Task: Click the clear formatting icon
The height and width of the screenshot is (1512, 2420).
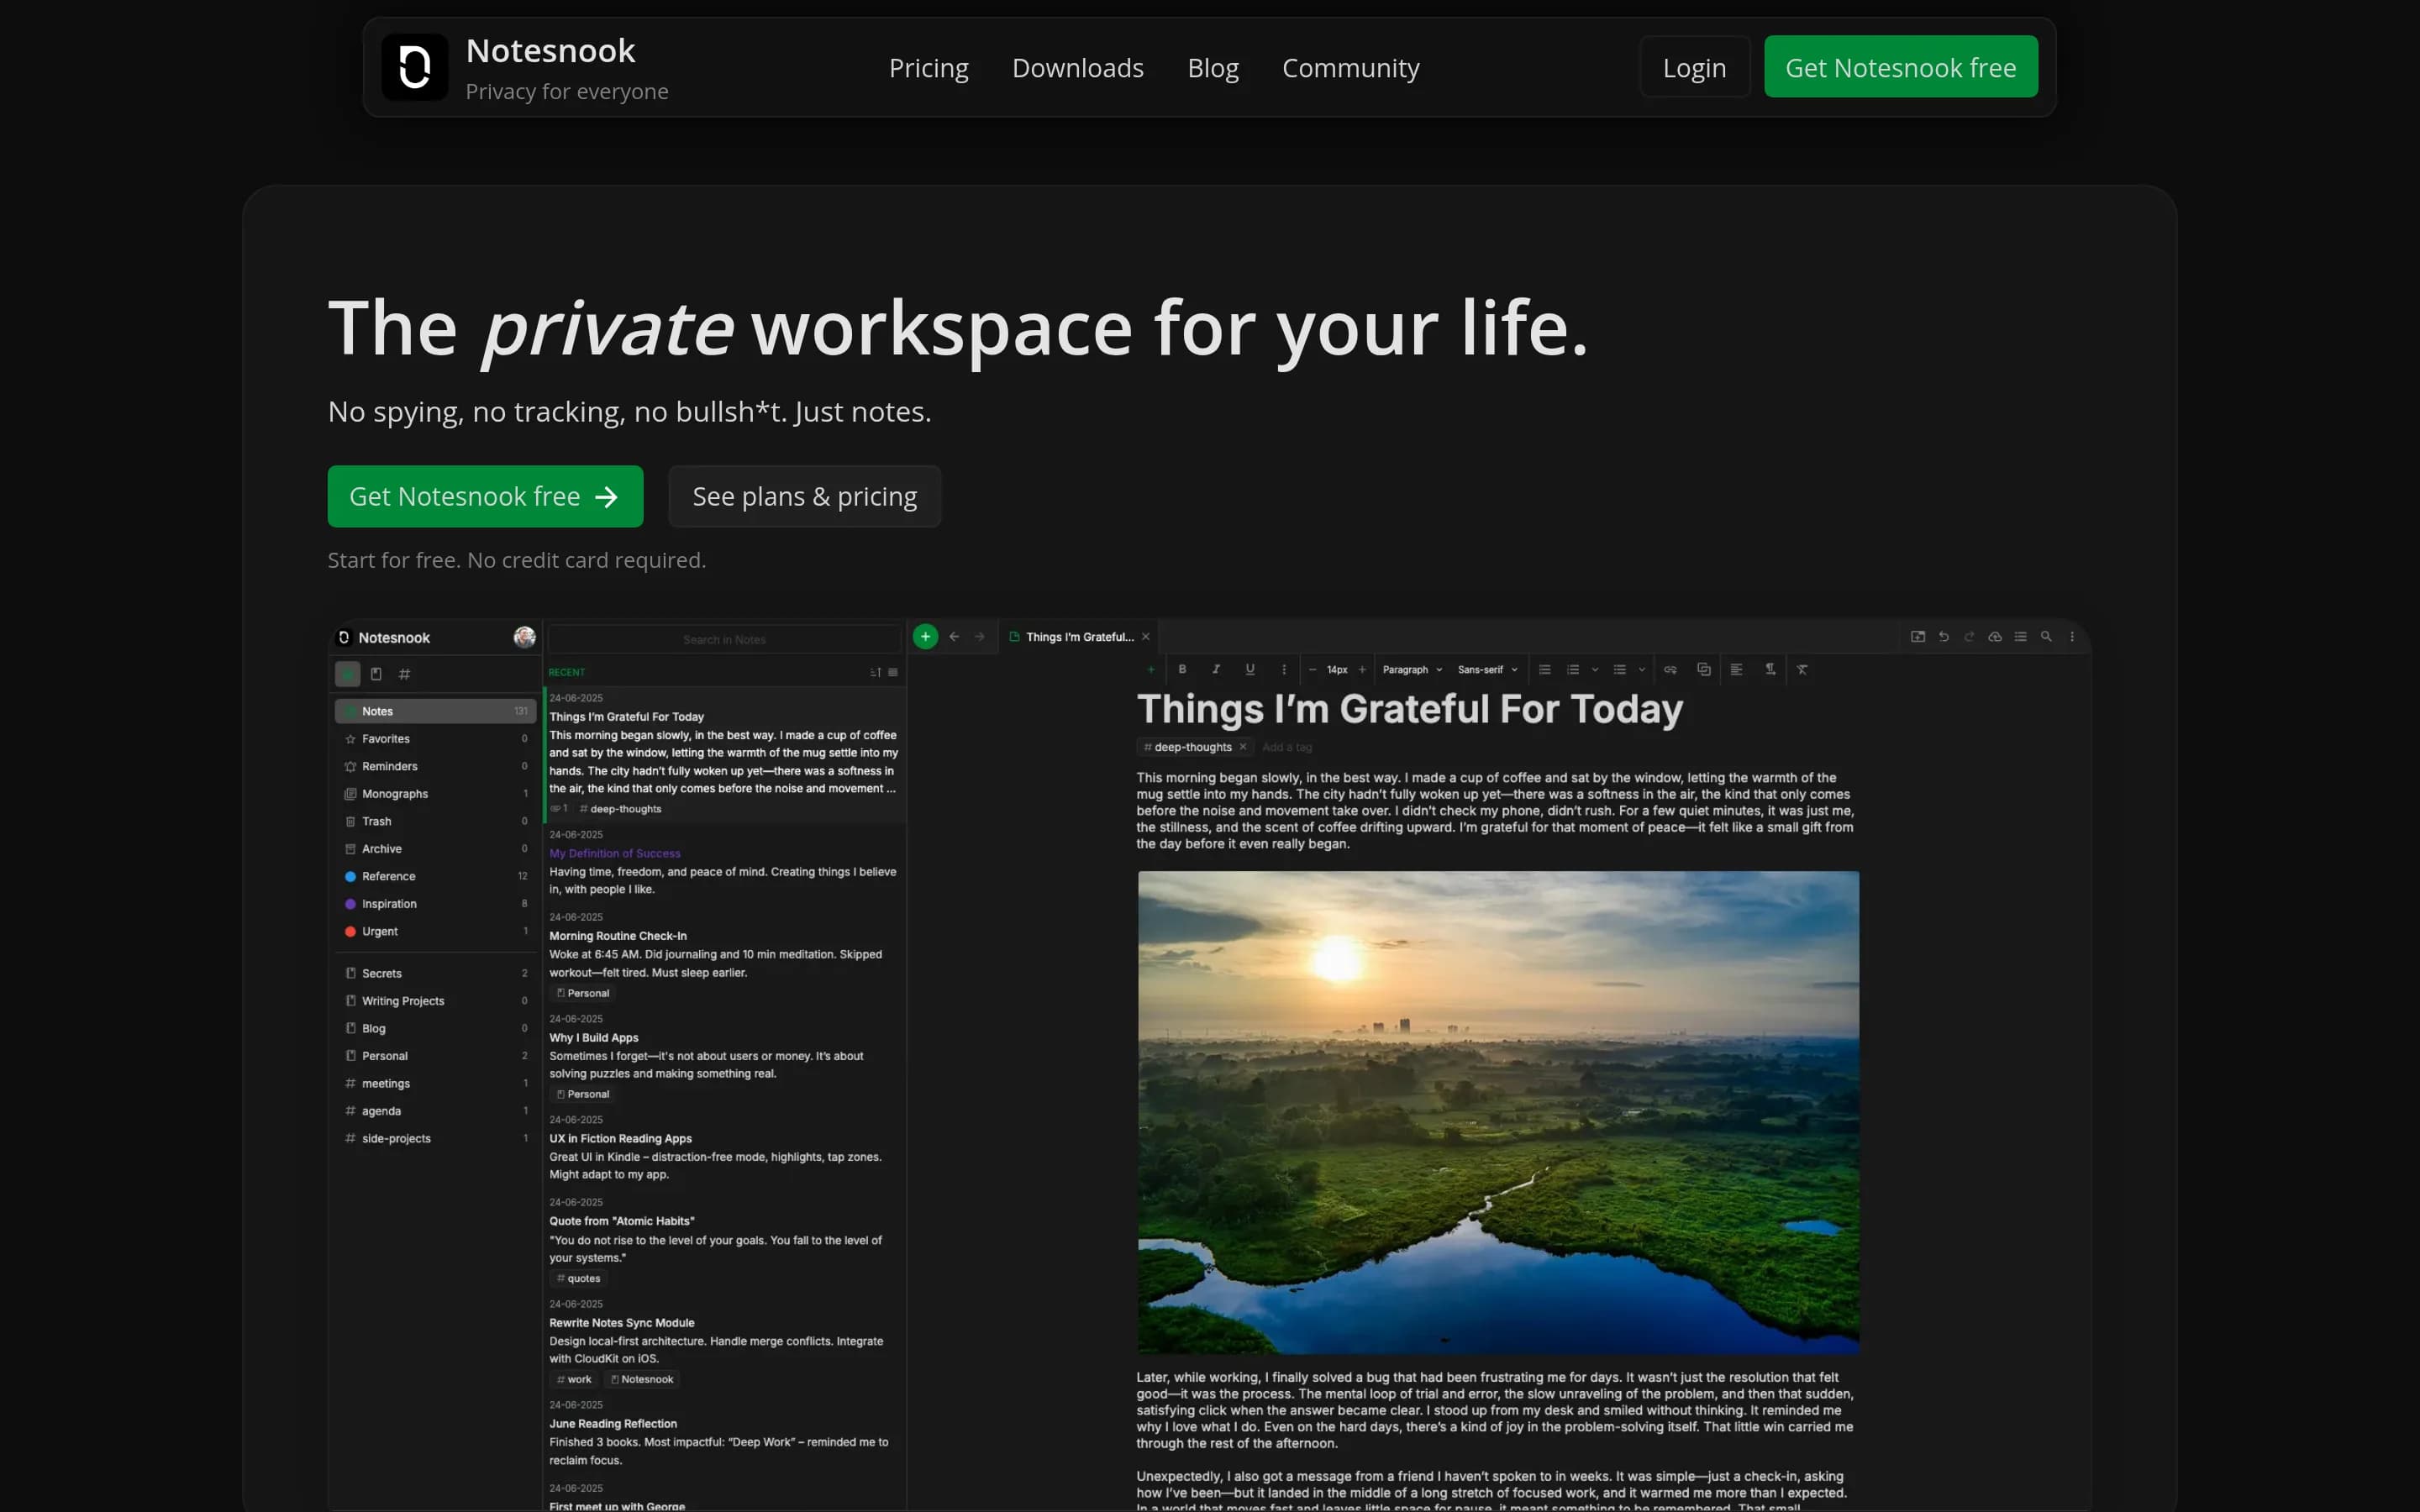Action: pyautogui.click(x=1802, y=669)
